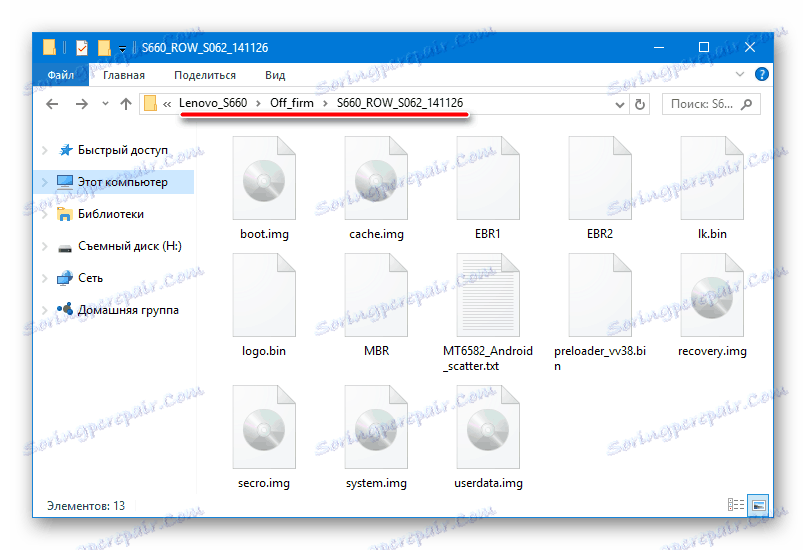This screenshot has height=550, width=806.
Task: Expand Этот компьютер tree node
Action: point(45,182)
